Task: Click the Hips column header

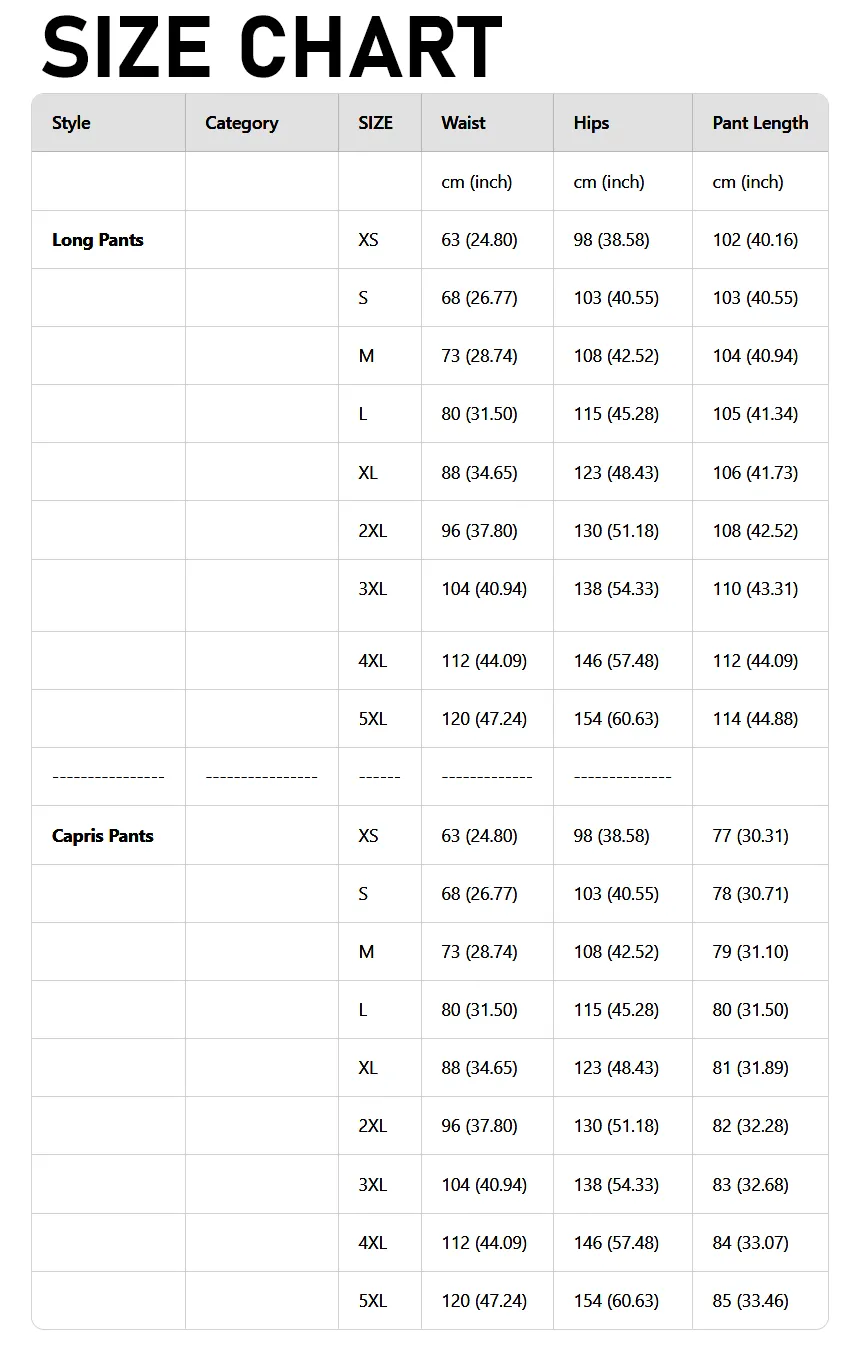Action: (x=591, y=123)
